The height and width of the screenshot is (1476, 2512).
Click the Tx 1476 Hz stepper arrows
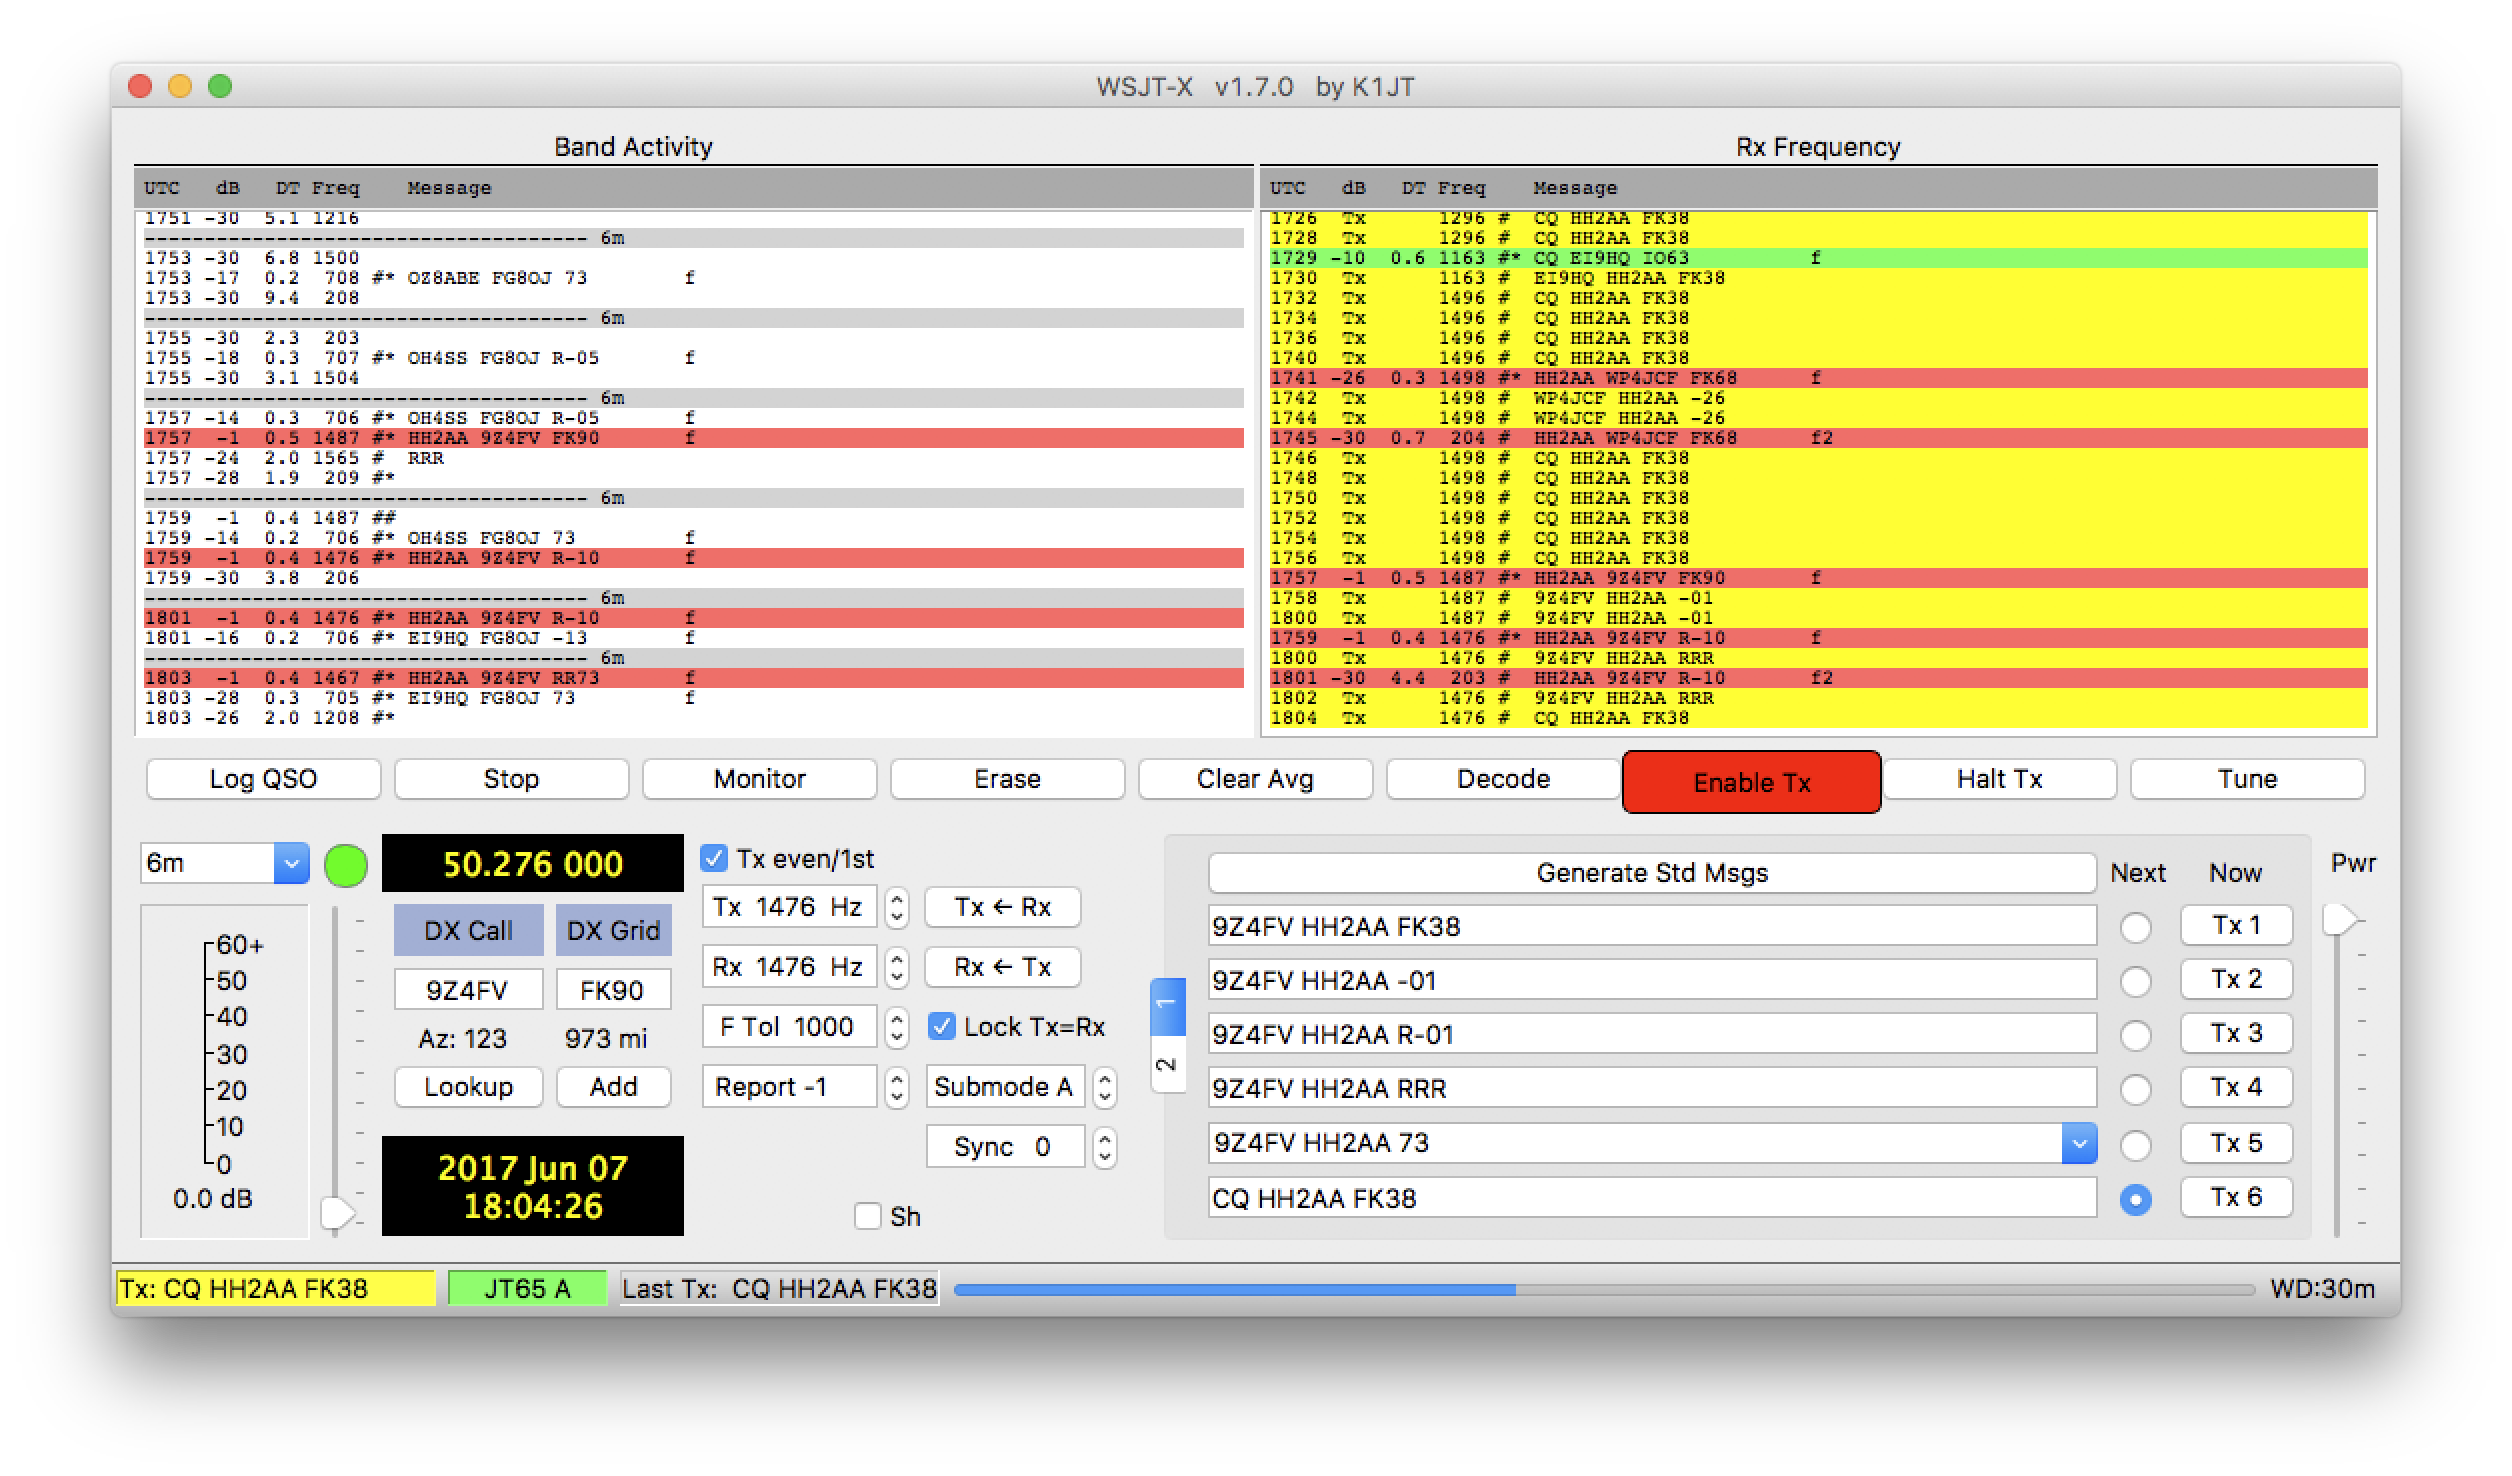click(x=897, y=907)
